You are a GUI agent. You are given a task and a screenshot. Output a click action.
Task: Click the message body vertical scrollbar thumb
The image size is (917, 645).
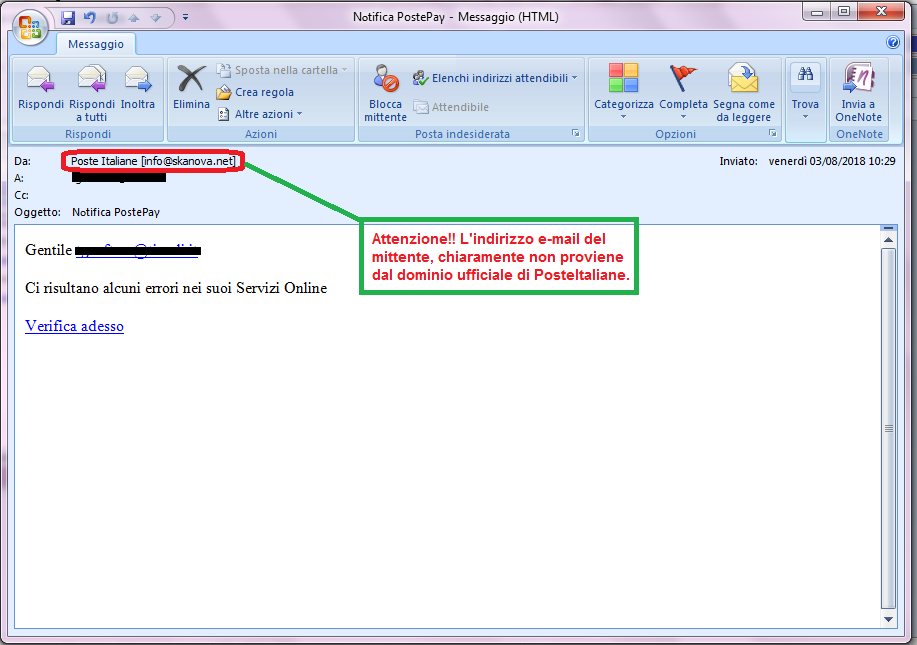888,429
